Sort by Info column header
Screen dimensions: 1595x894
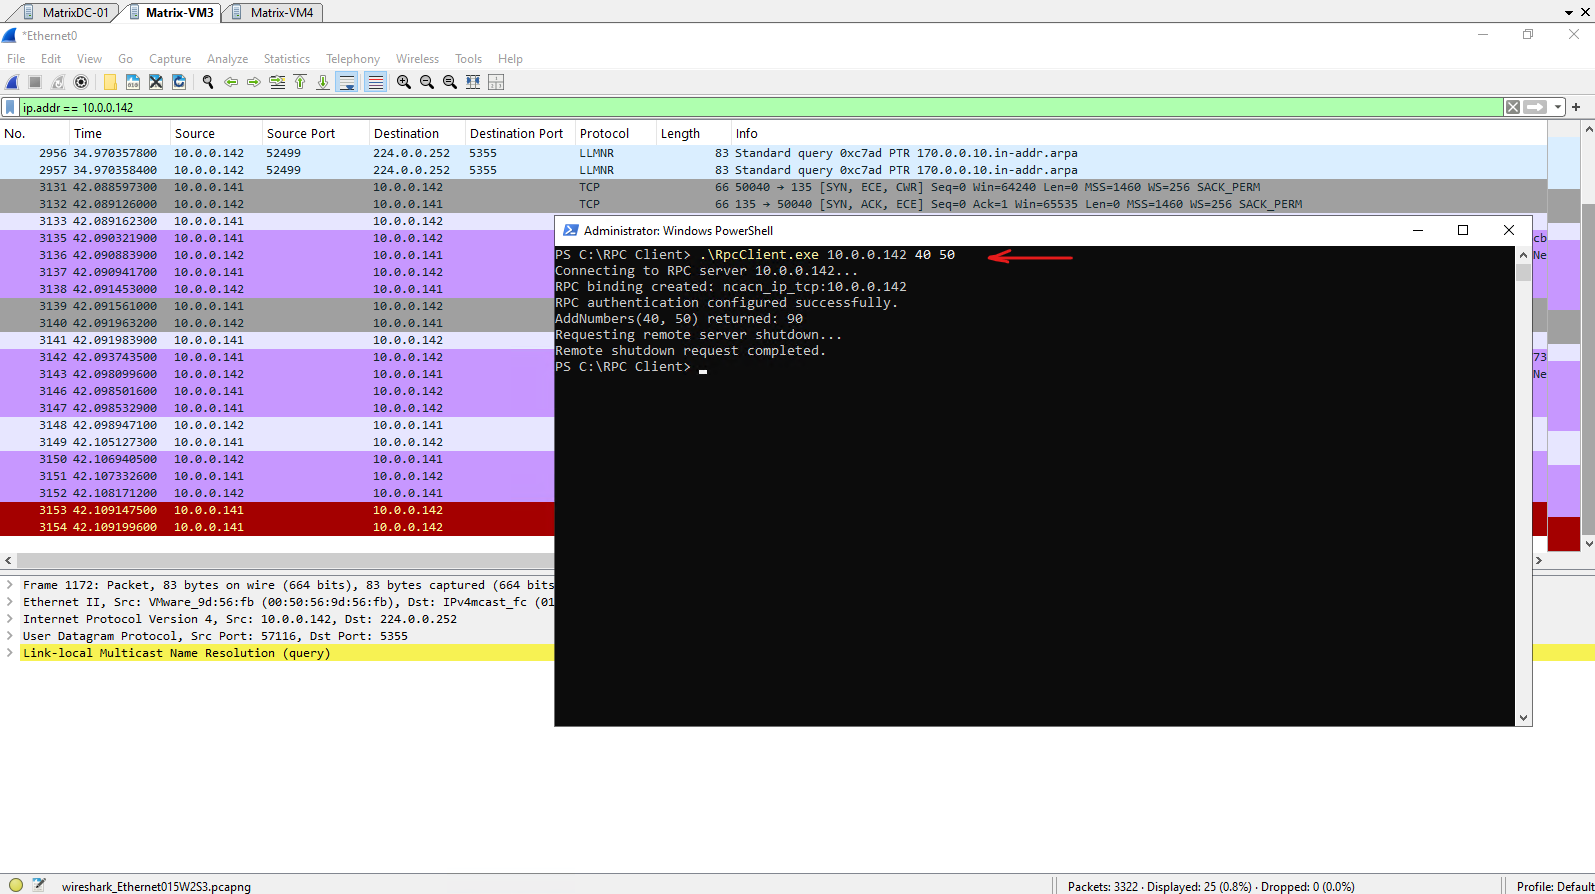pyautogui.click(x=1139, y=133)
